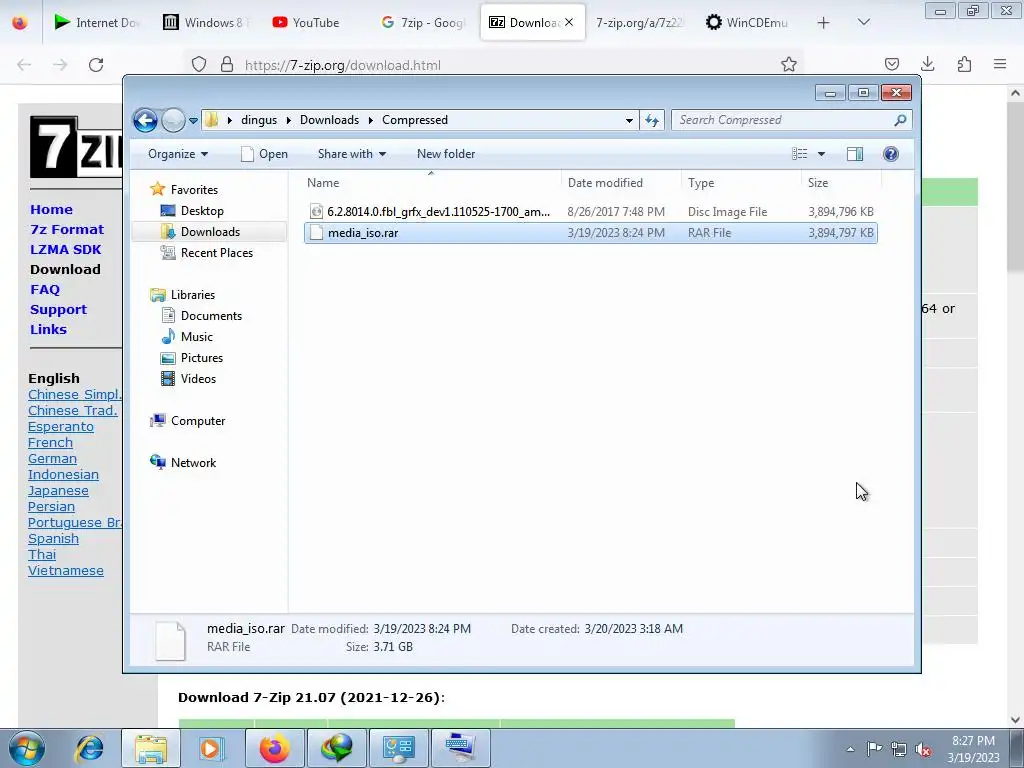Click the search magnifier in Search Compressed box
This screenshot has width=1024, height=768.
click(x=900, y=120)
